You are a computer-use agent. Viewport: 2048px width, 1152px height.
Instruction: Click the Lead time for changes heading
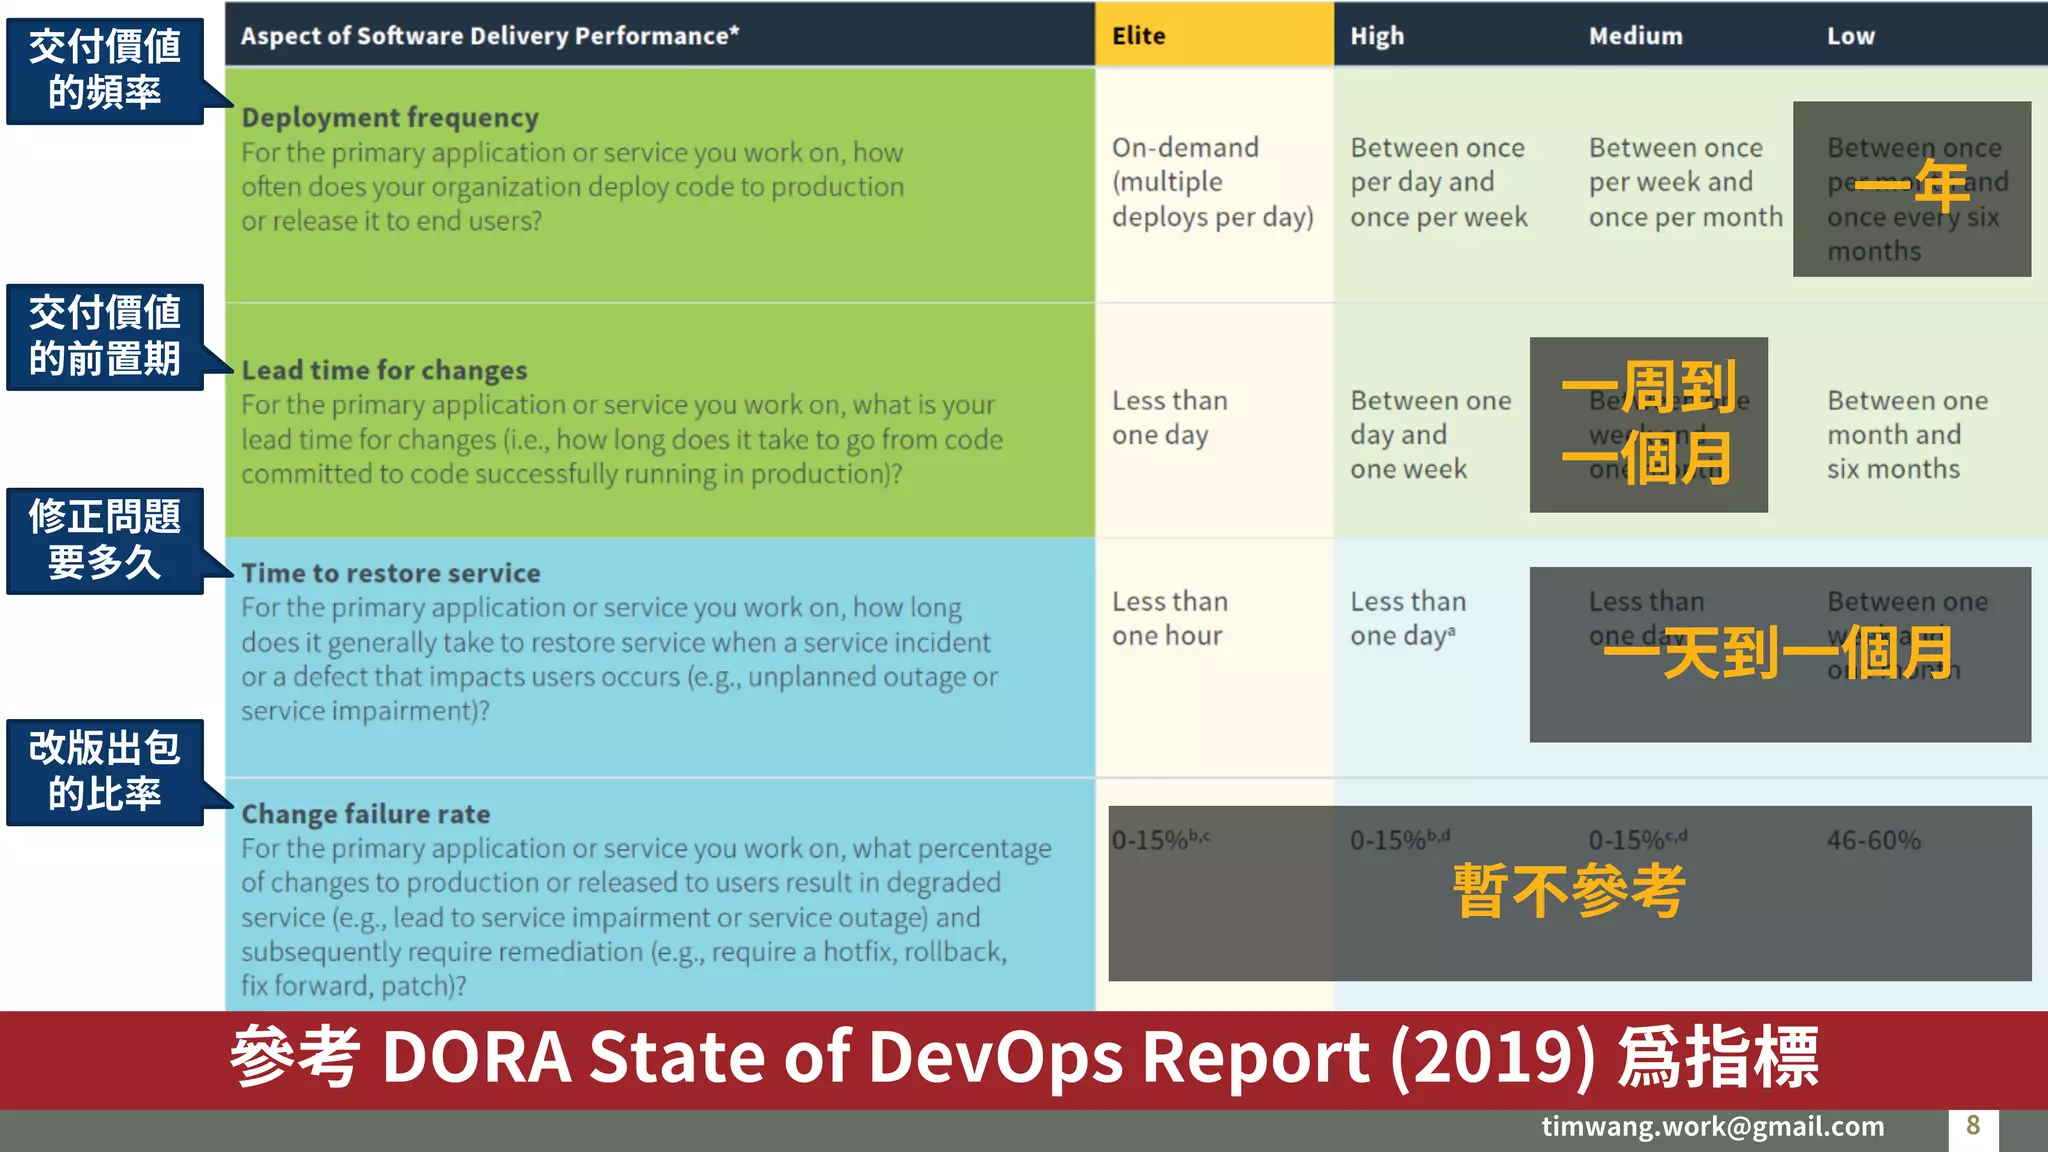pos(384,370)
